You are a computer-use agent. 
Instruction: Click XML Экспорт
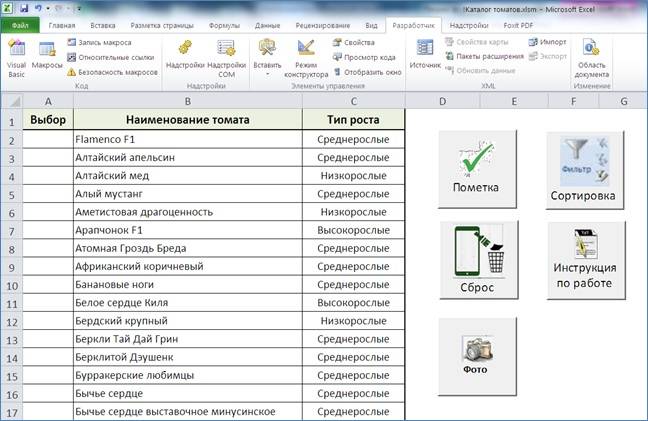point(548,56)
